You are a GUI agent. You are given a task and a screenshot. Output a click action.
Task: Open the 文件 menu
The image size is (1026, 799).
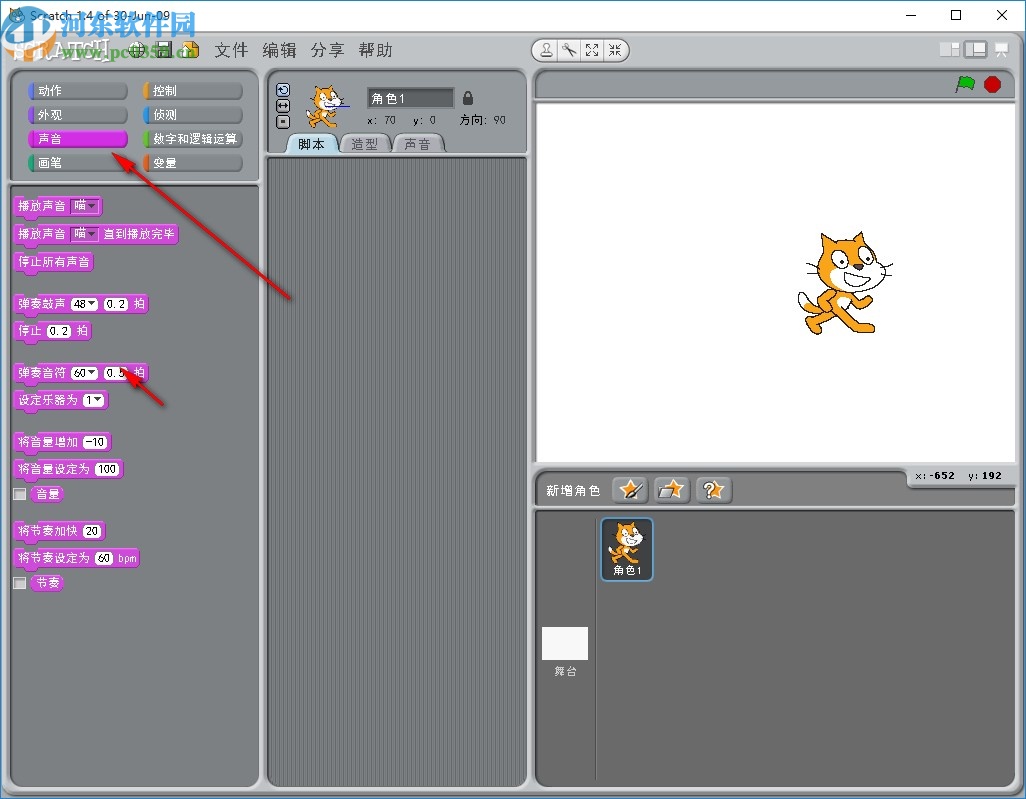pos(231,50)
